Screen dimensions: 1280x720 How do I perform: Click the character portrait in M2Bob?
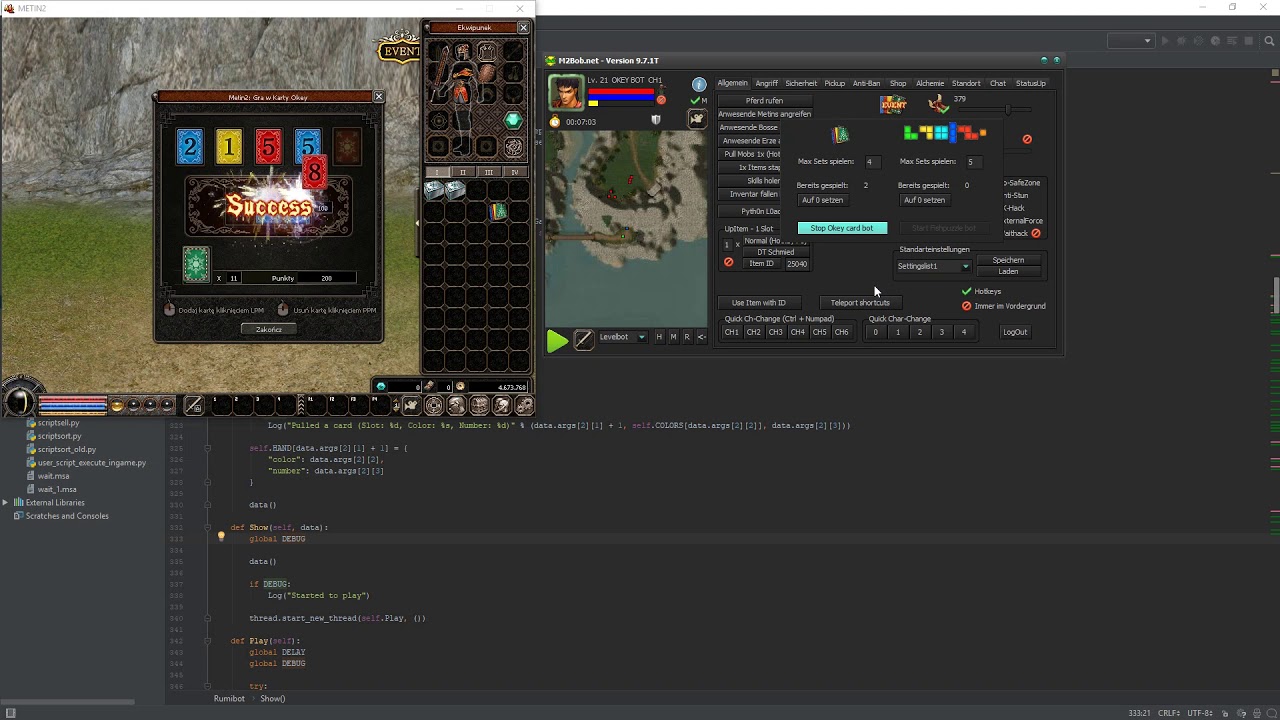[566, 92]
